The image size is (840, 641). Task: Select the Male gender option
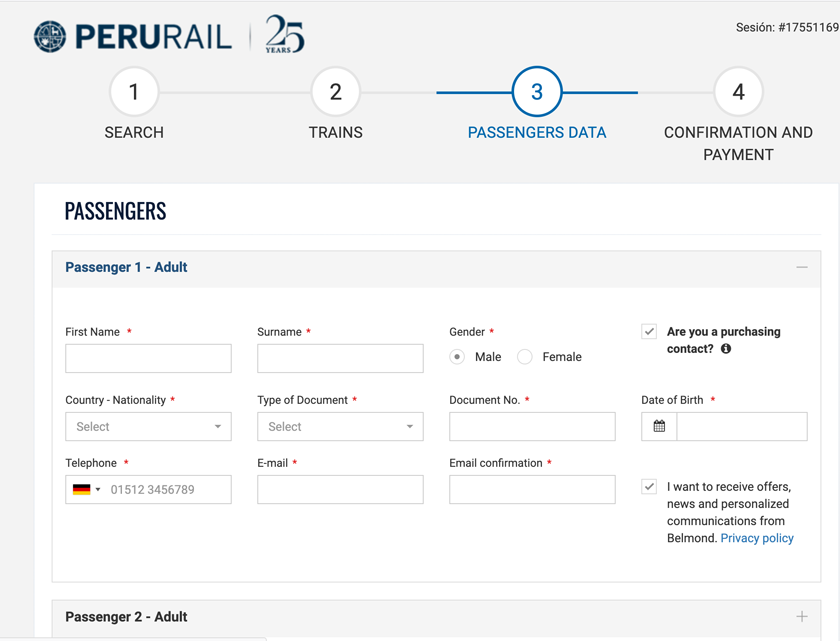click(457, 357)
